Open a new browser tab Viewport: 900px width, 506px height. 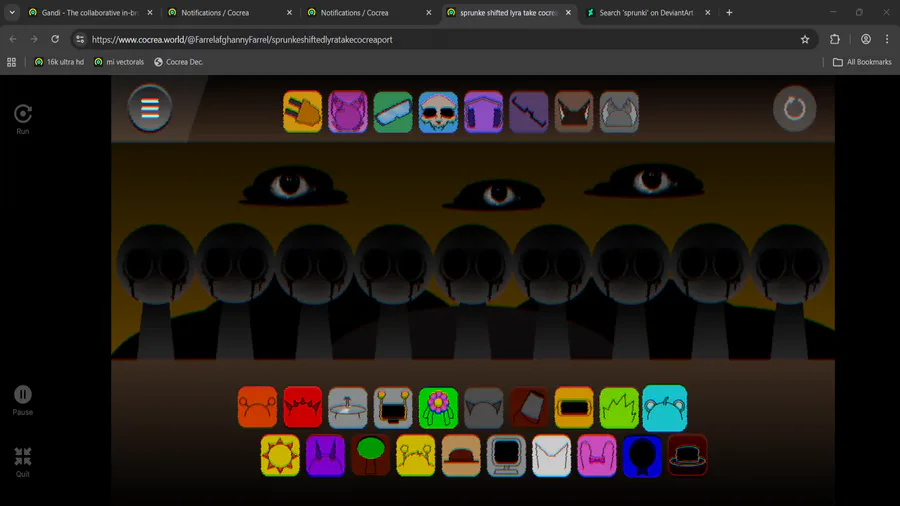coord(730,13)
